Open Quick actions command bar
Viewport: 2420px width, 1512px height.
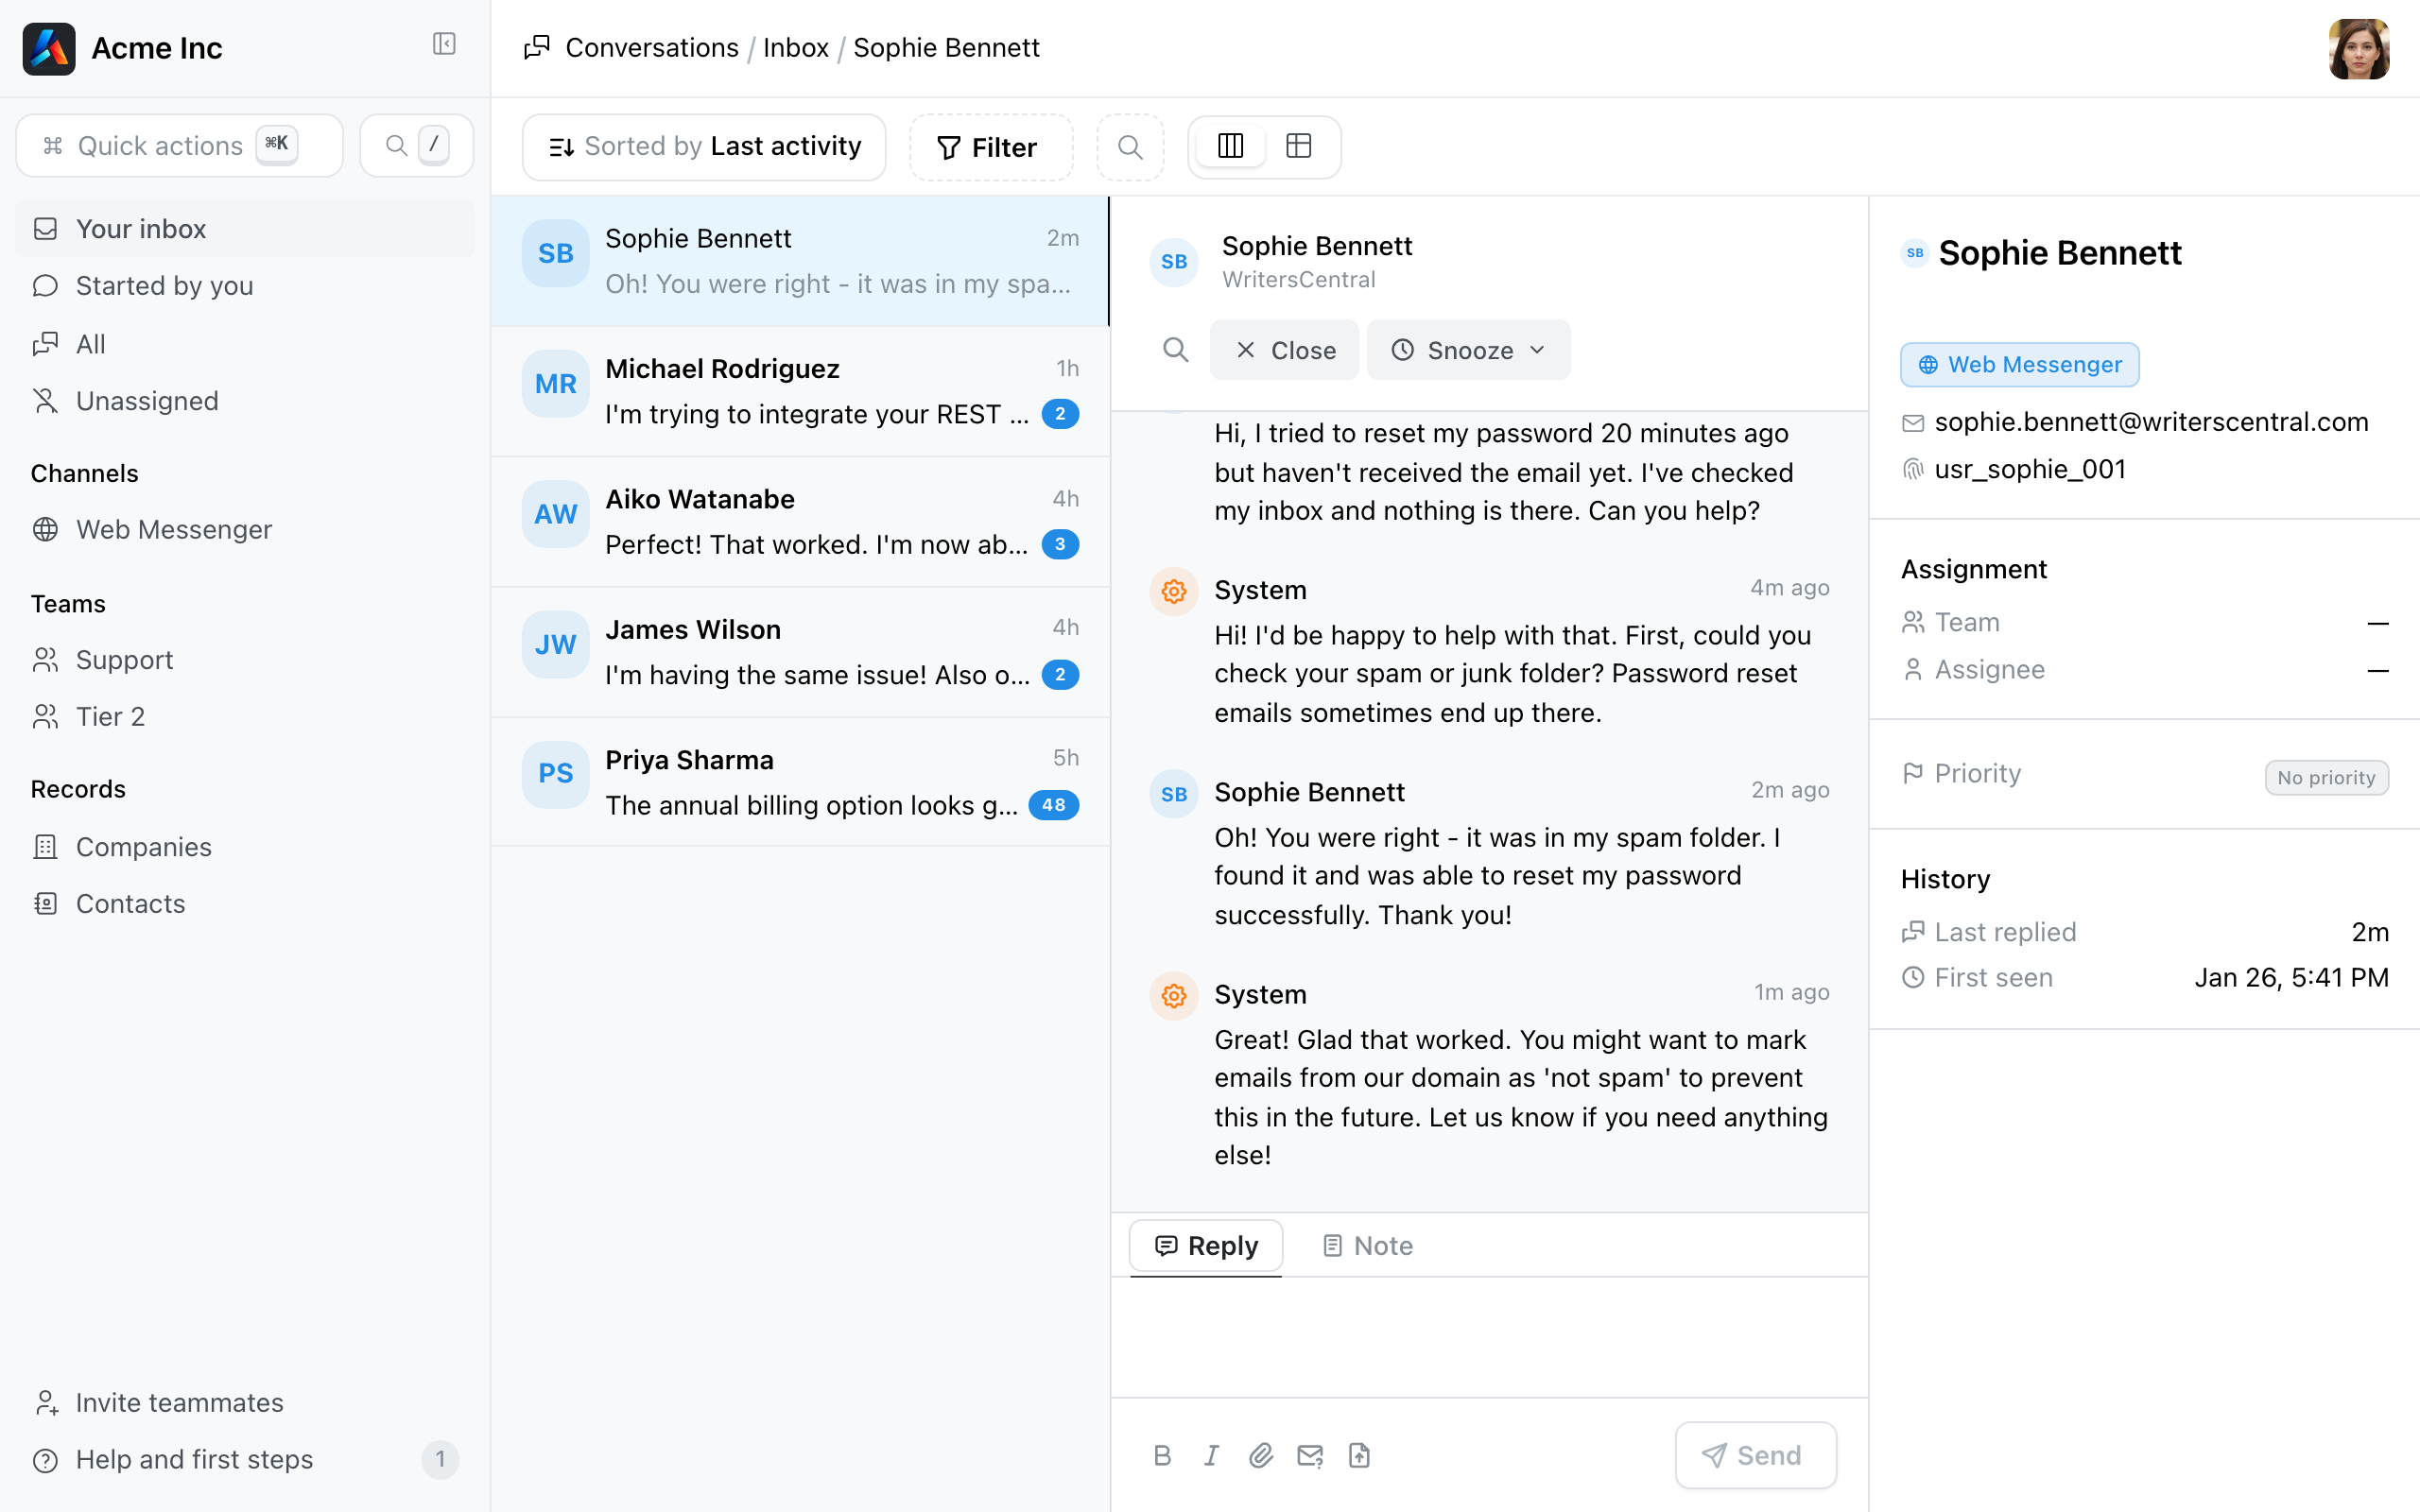pos(179,146)
